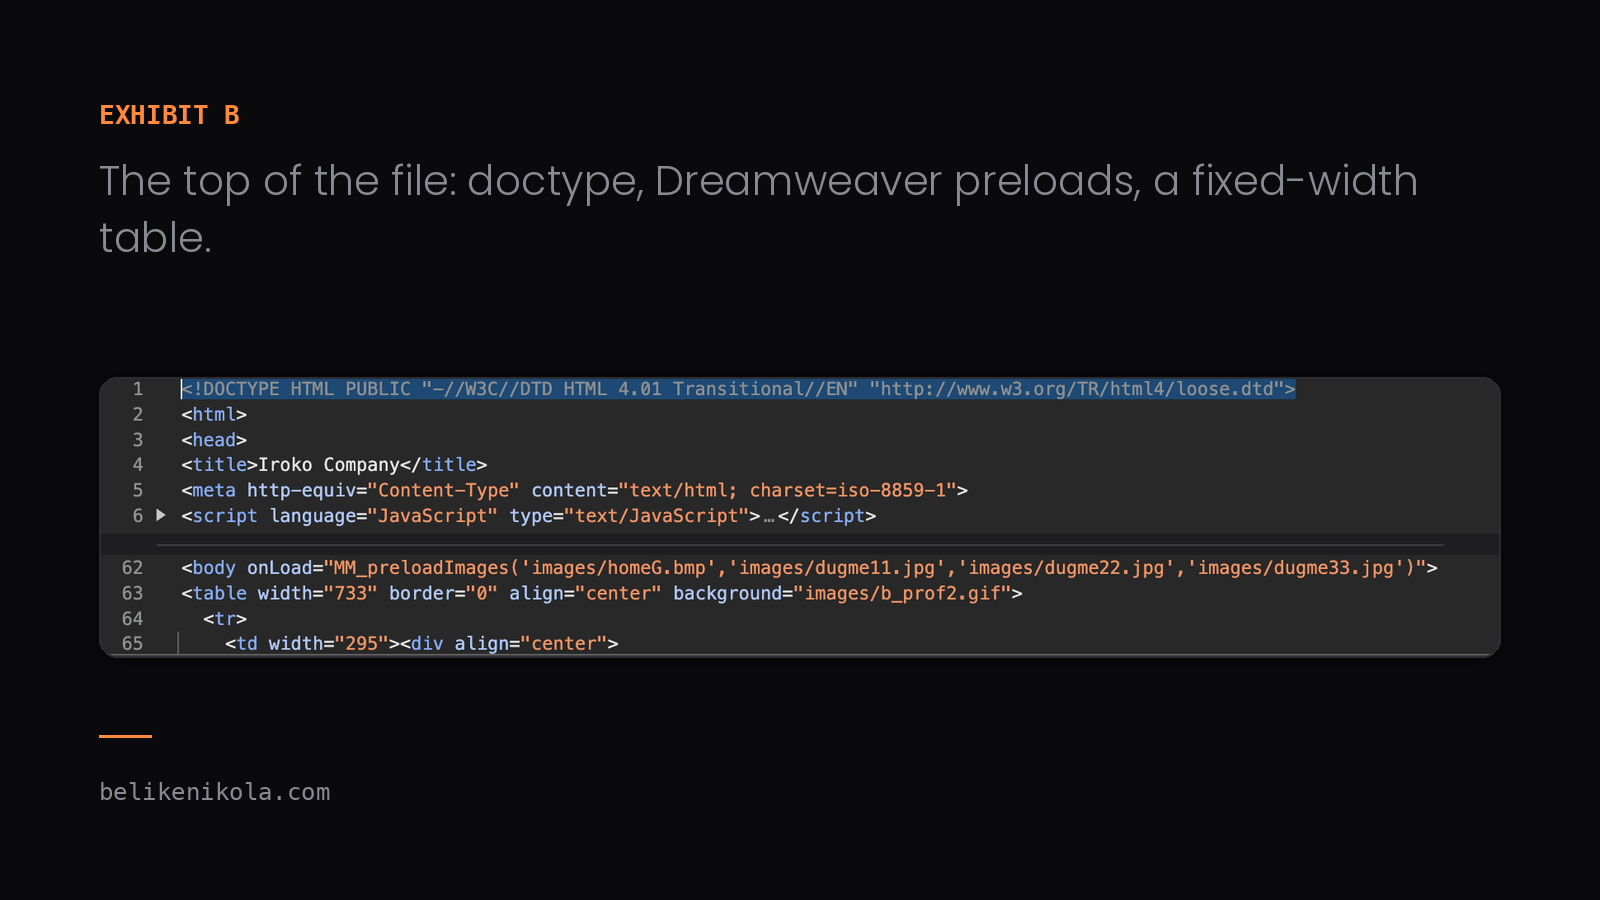
Task: Click the table width="733" attribute
Action: (x=317, y=593)
